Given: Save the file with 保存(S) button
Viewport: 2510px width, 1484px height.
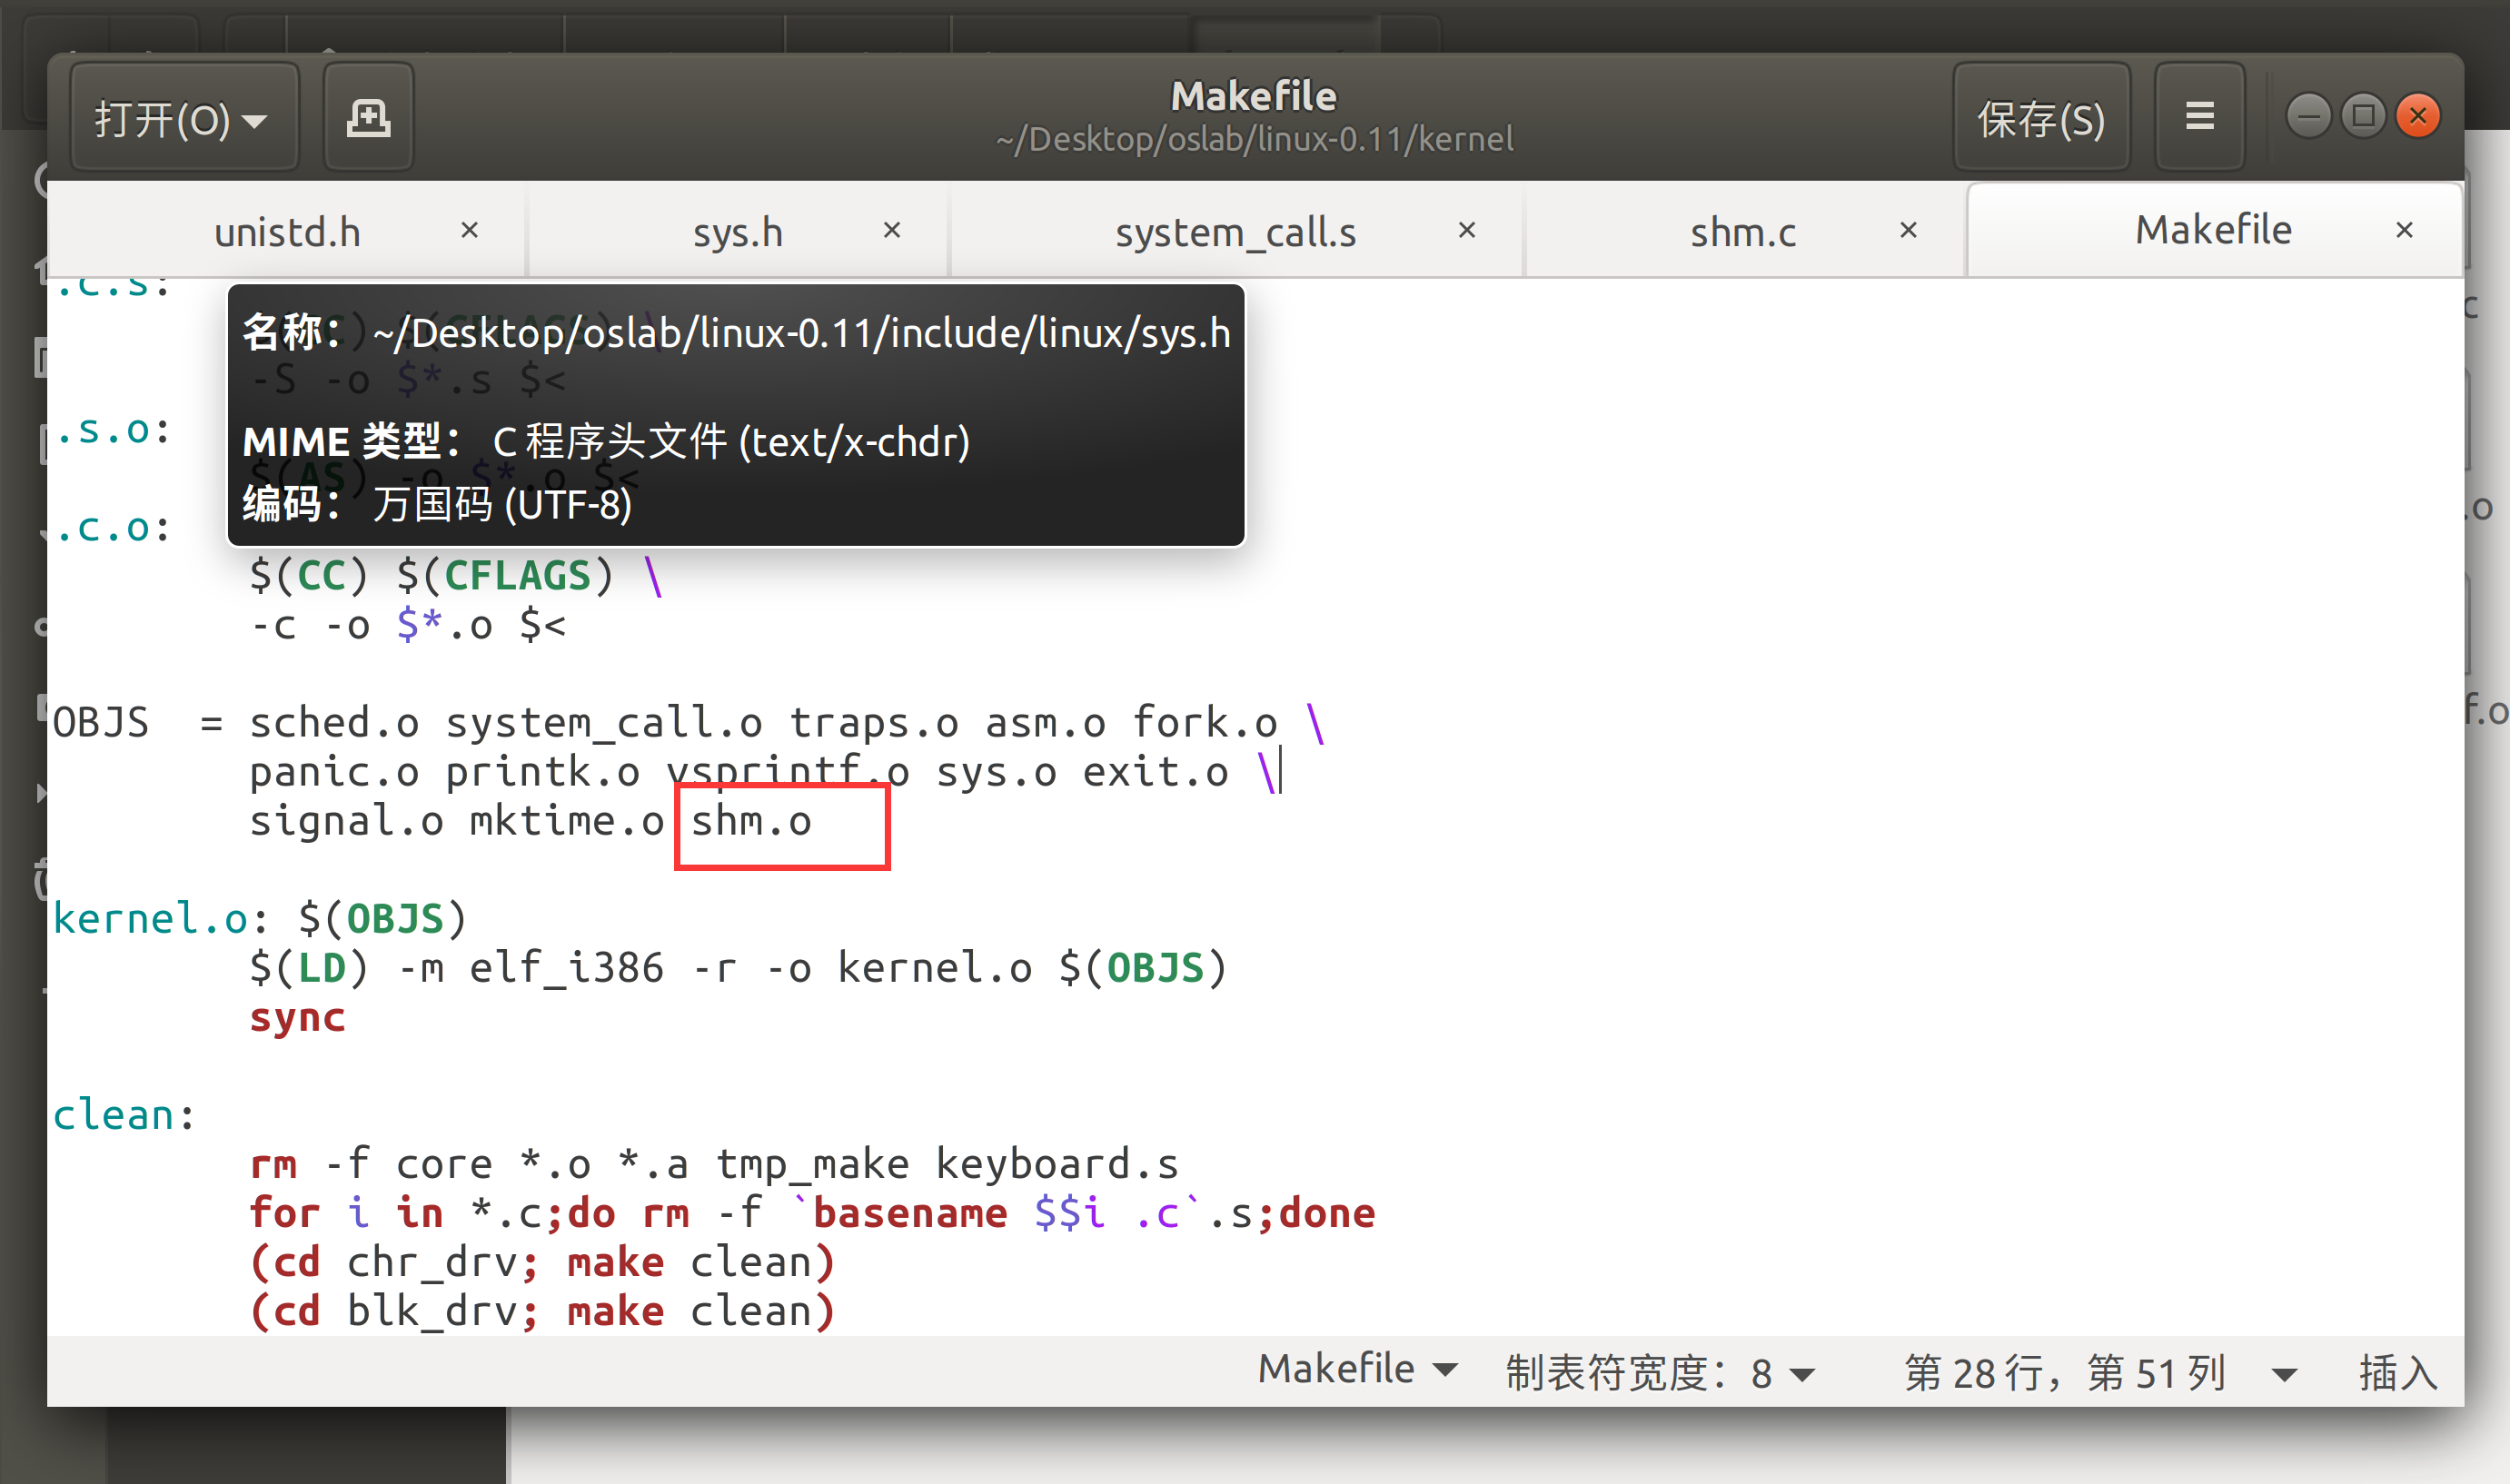Looking at the screenshot, I should pyautogui.click(x=2041, y=119).
